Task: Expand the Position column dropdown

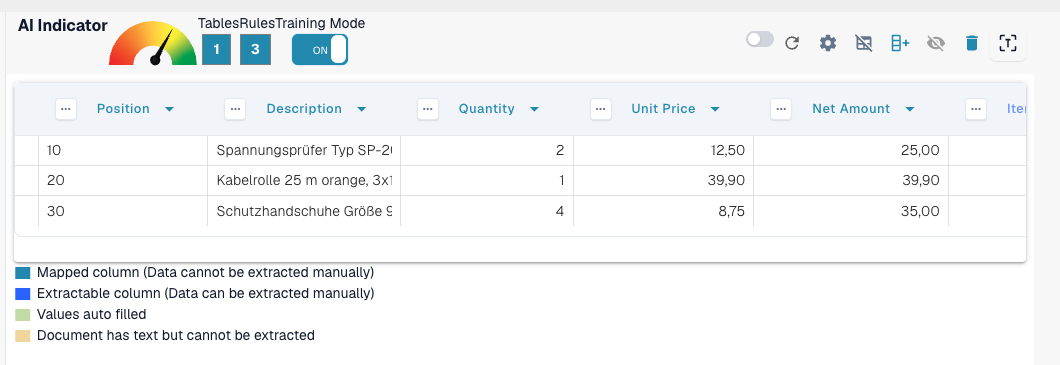Action: [169, 110]
